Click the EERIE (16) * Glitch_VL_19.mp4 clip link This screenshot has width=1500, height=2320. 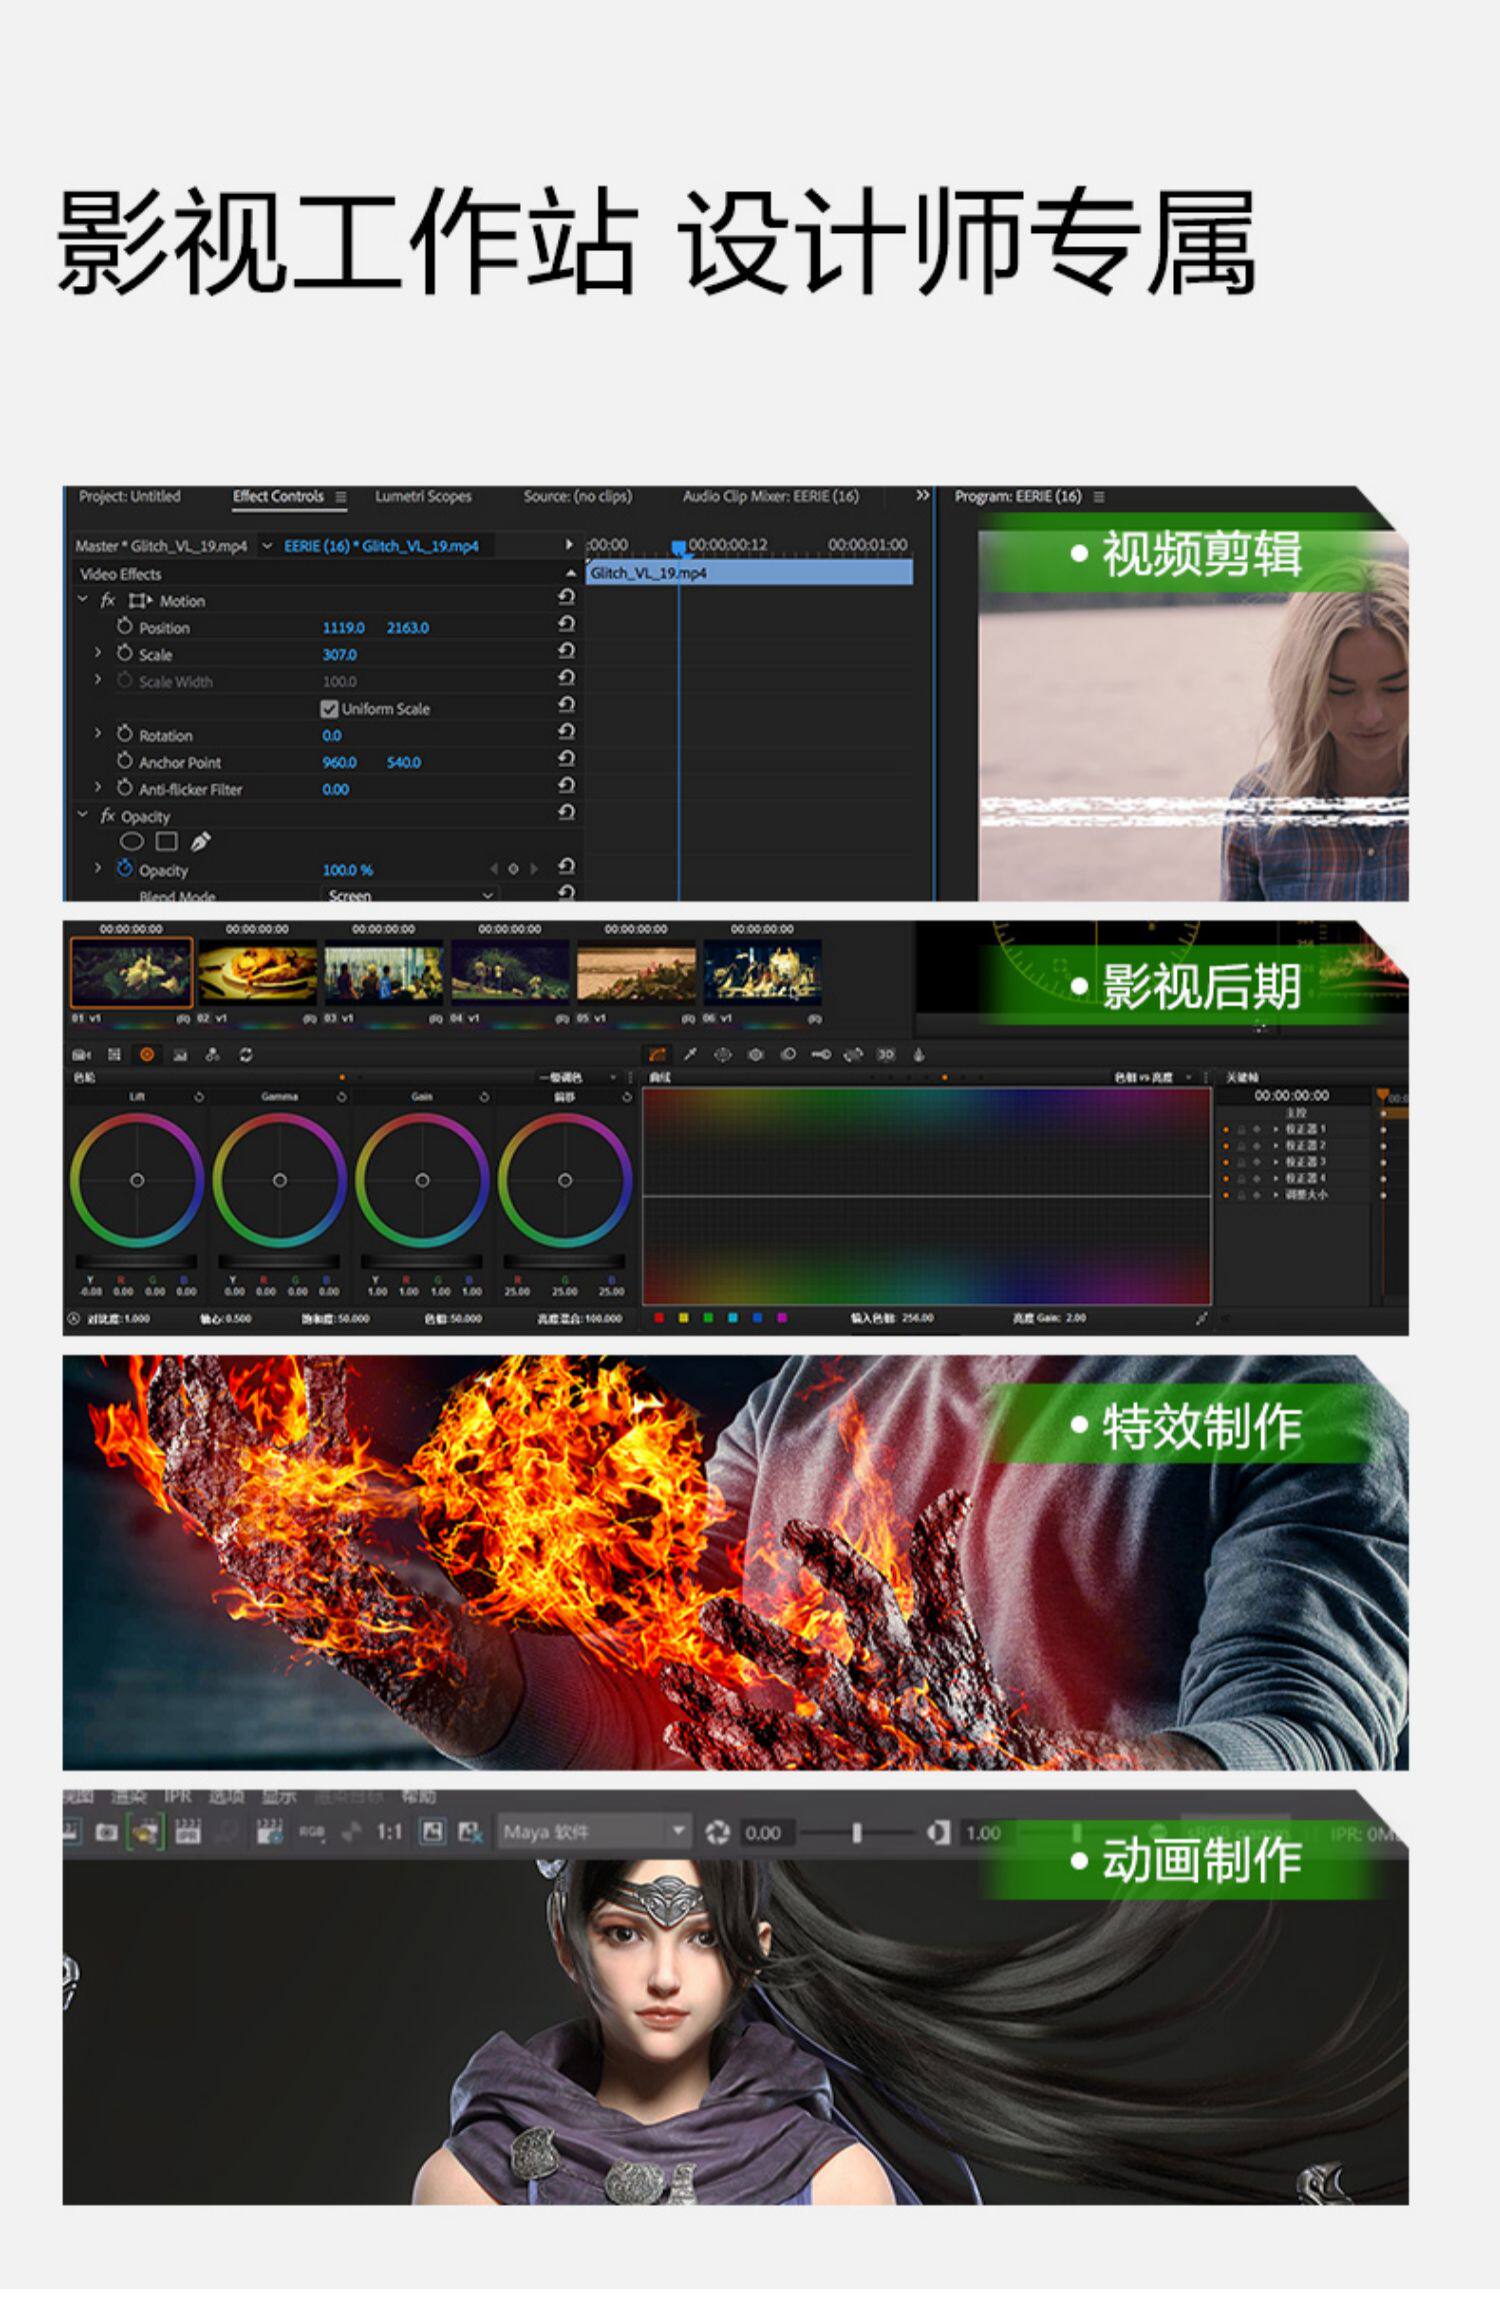(x=382, y=546)
